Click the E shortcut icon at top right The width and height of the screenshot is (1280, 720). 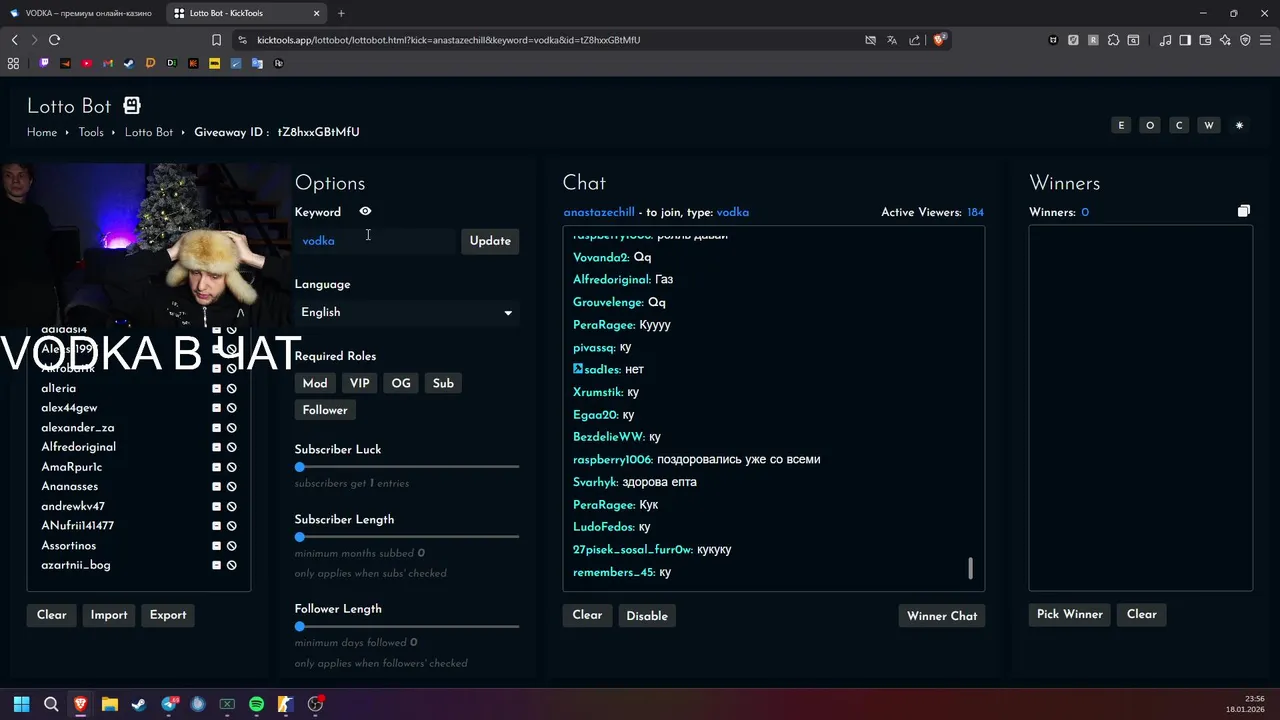pos(1121,126)
